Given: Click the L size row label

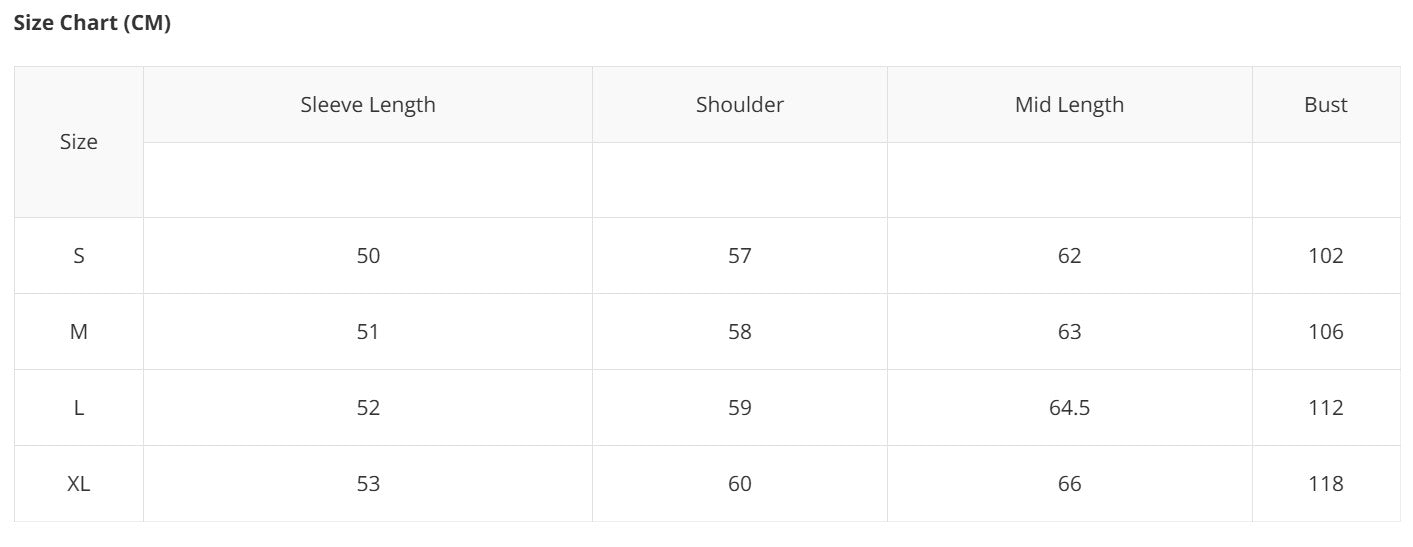Looking at the screenshot, I should [79, 408].
